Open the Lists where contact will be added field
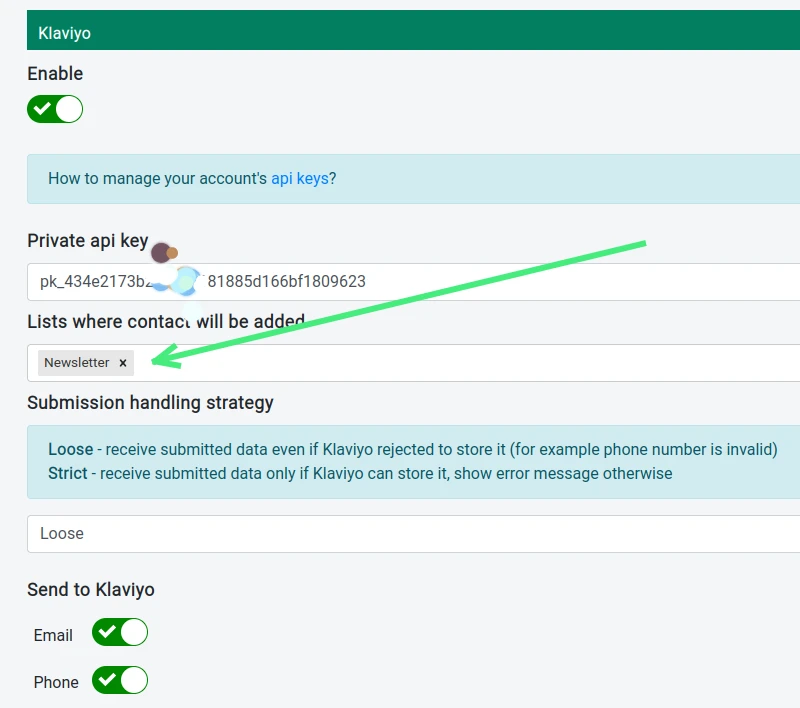The image size is (800, 708). (413, 363)
